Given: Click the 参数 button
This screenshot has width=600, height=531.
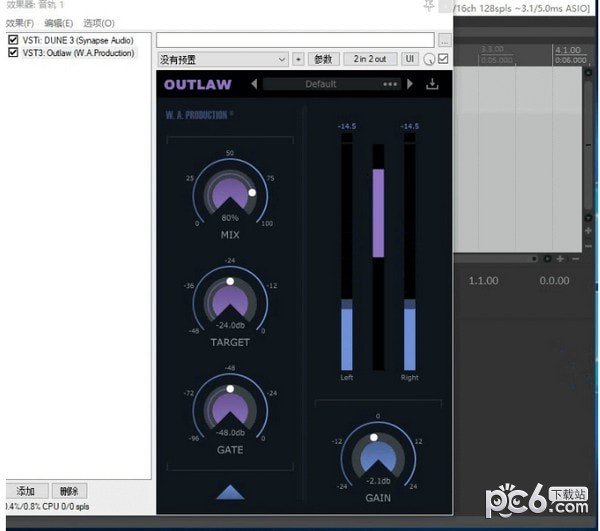Looking at the screenshot, I should 322,60.
